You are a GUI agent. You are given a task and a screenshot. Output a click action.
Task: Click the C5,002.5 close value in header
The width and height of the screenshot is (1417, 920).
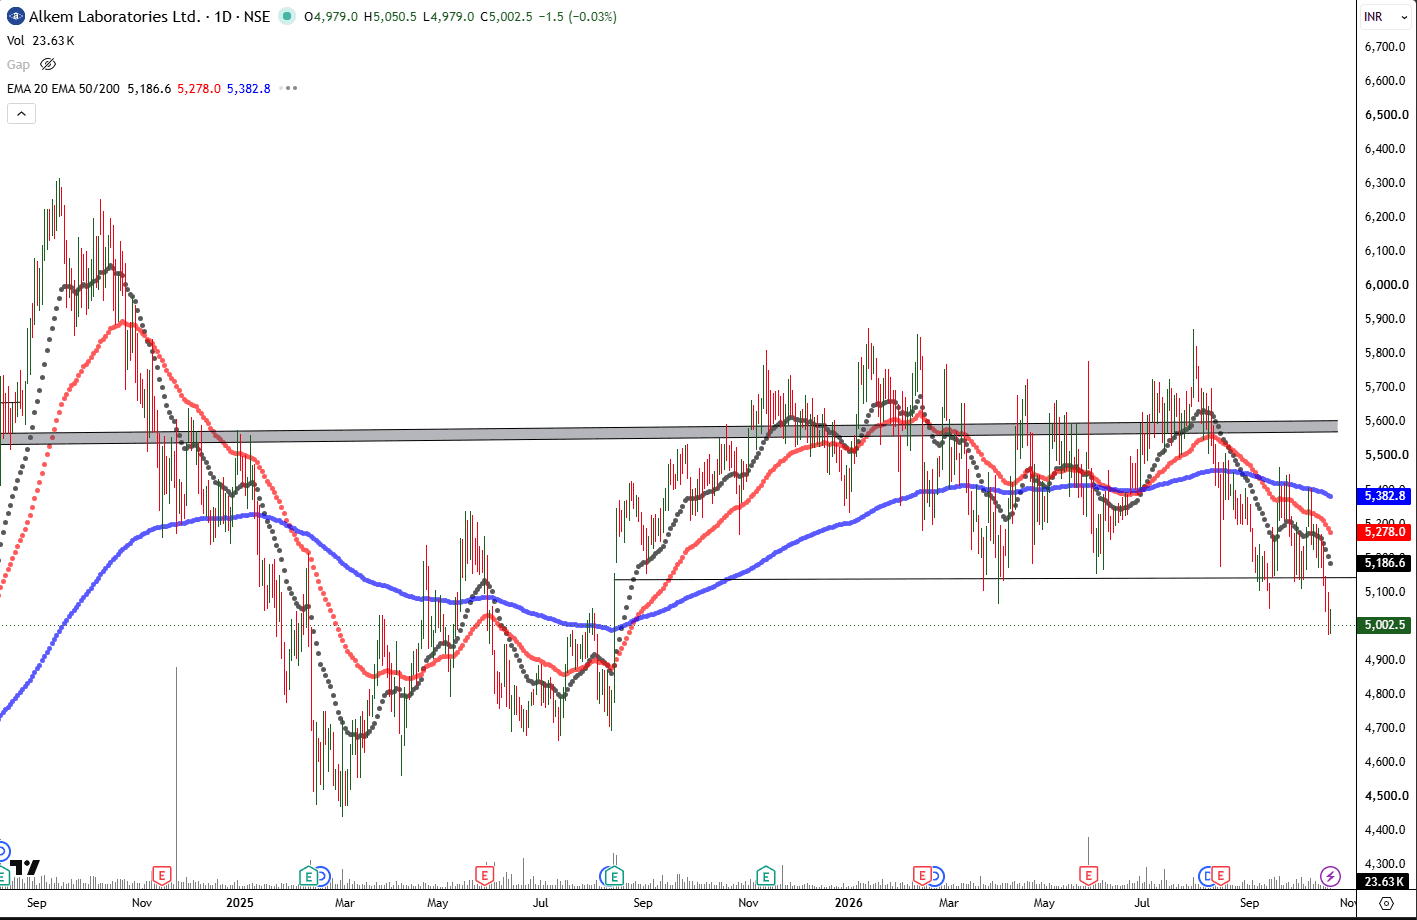[x=507, y=17]
